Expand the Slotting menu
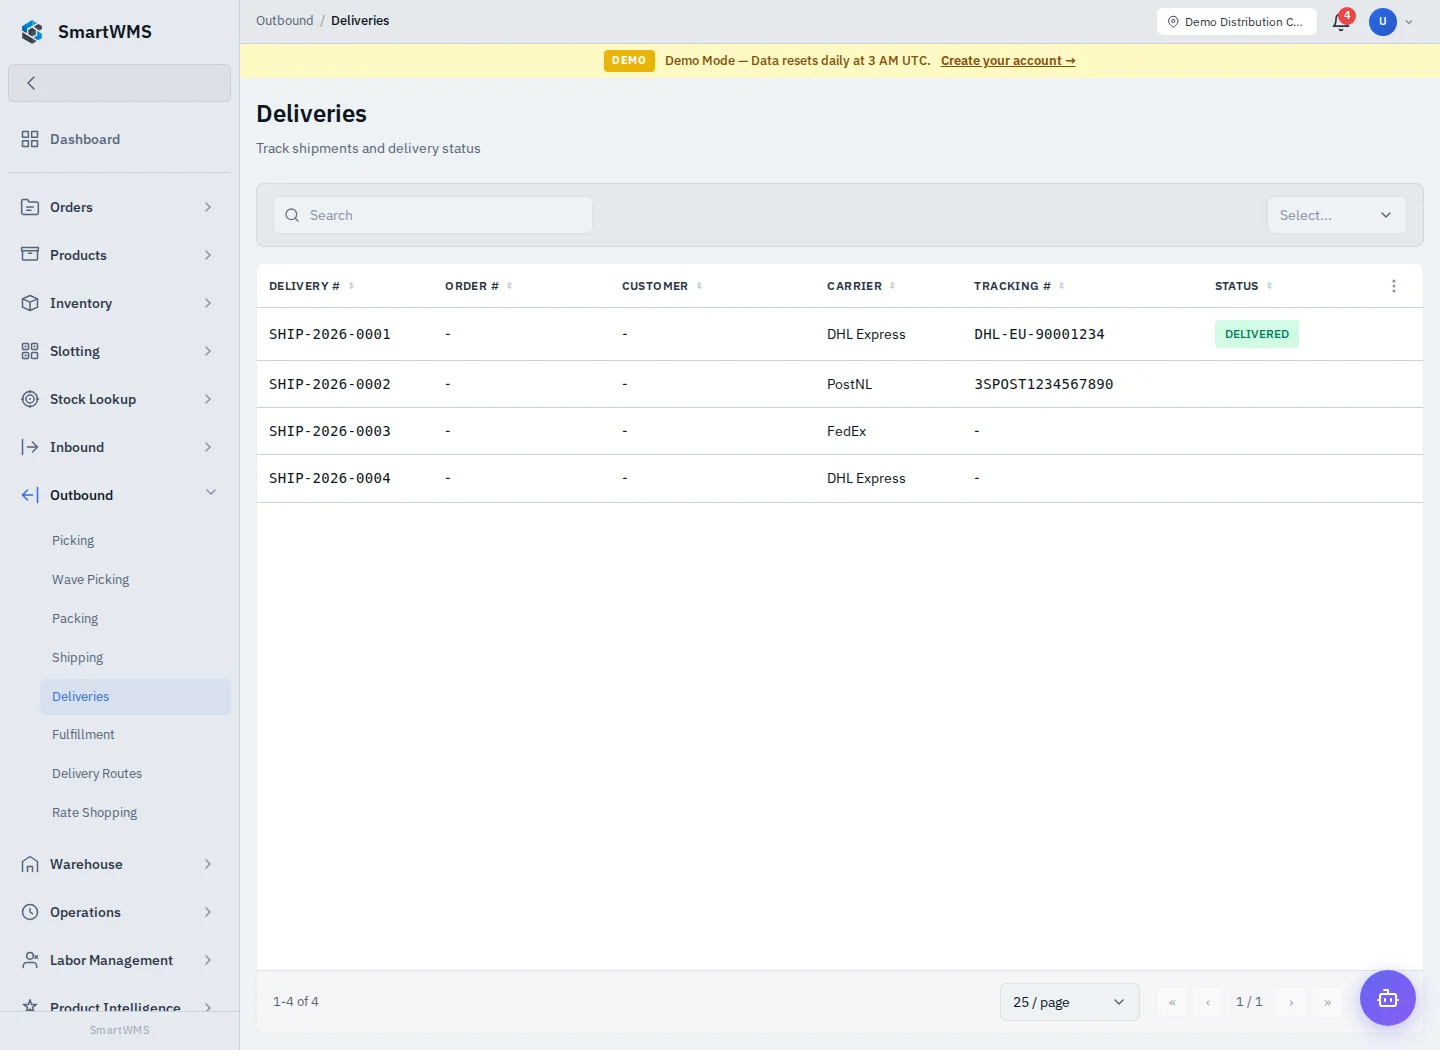This screenshot has width=1440, height=1050. pos(119,351)
